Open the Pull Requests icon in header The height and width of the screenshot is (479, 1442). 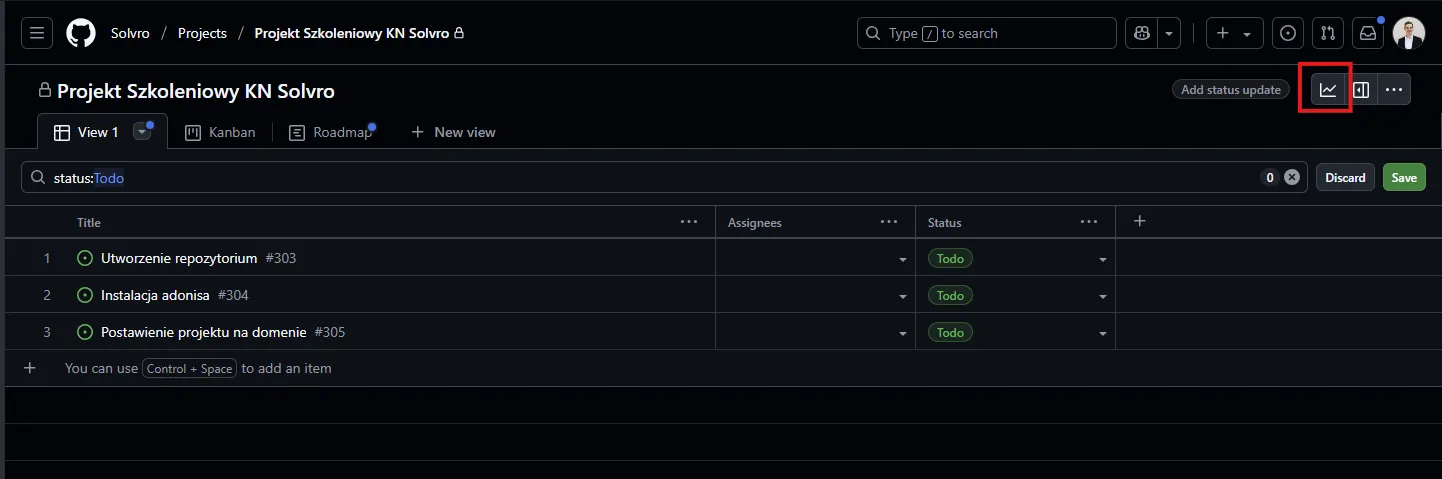tap(1327, 33)
